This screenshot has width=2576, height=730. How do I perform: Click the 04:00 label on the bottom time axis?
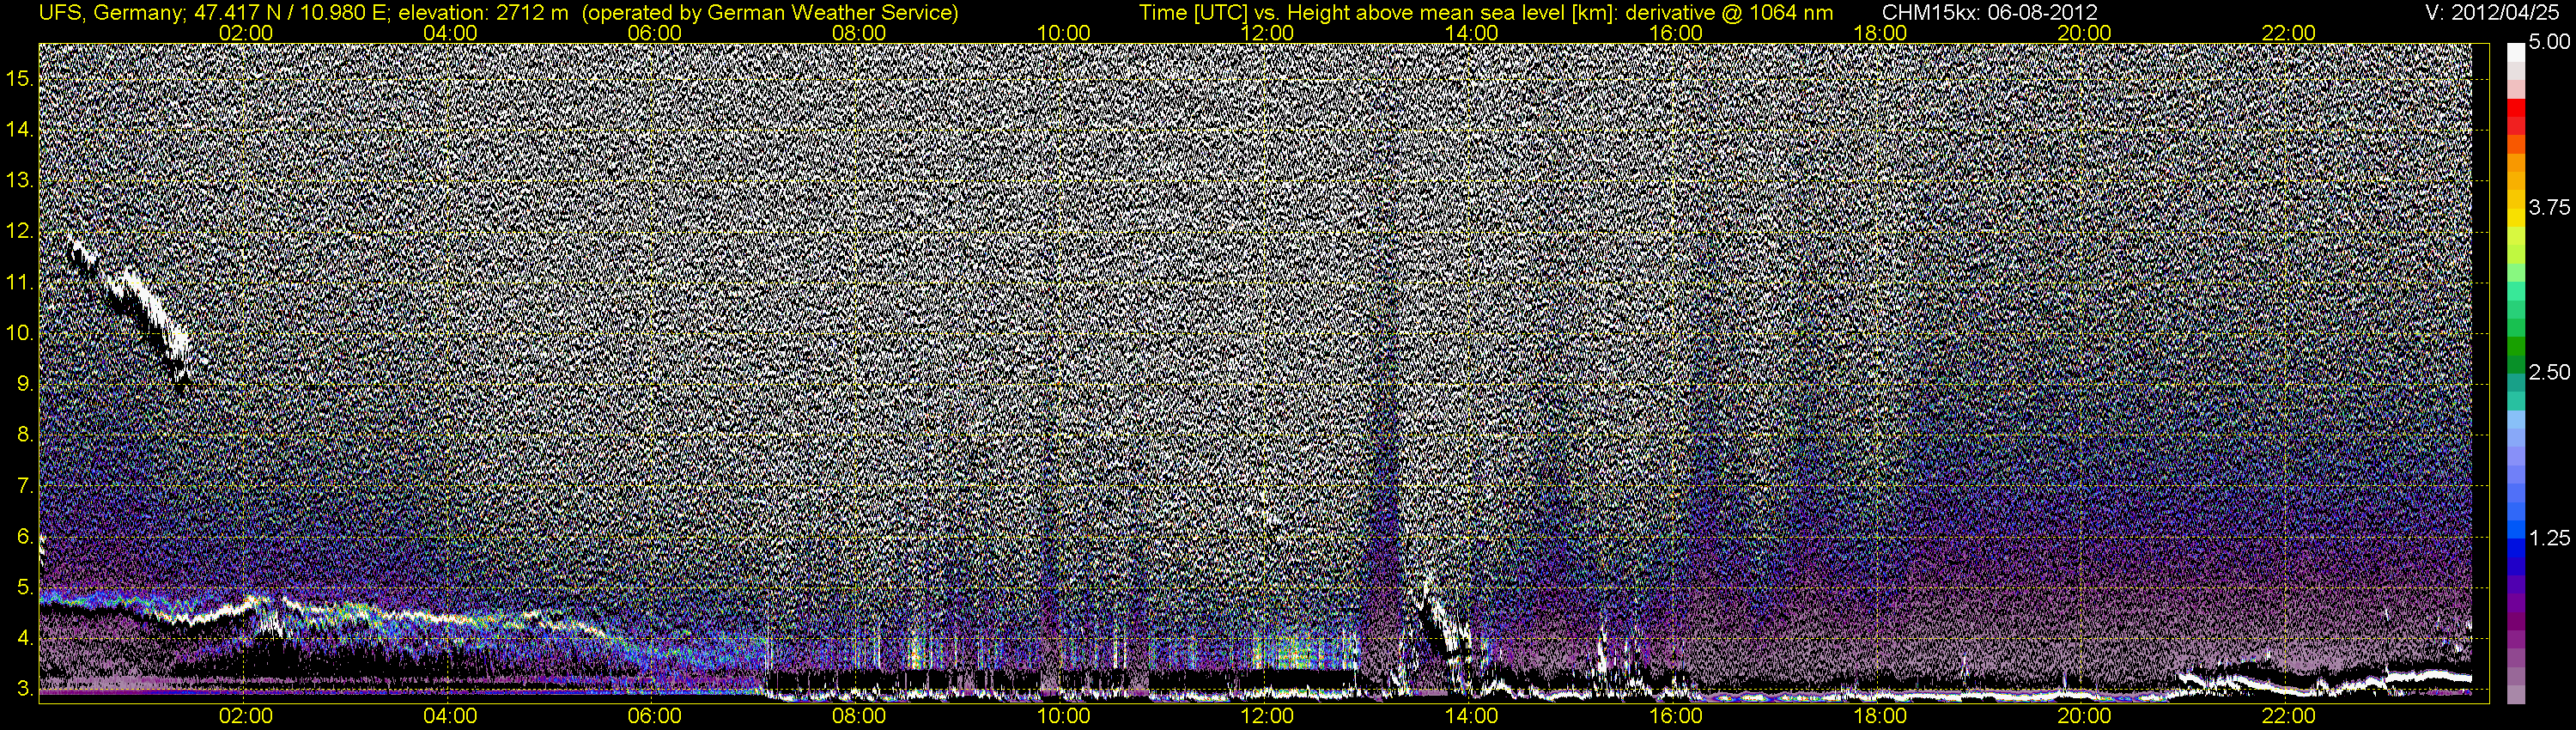pos(450,716)
